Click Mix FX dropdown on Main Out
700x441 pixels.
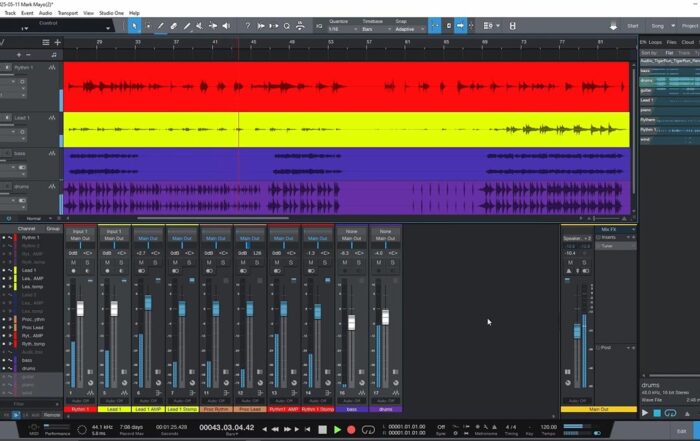[615, 229]
